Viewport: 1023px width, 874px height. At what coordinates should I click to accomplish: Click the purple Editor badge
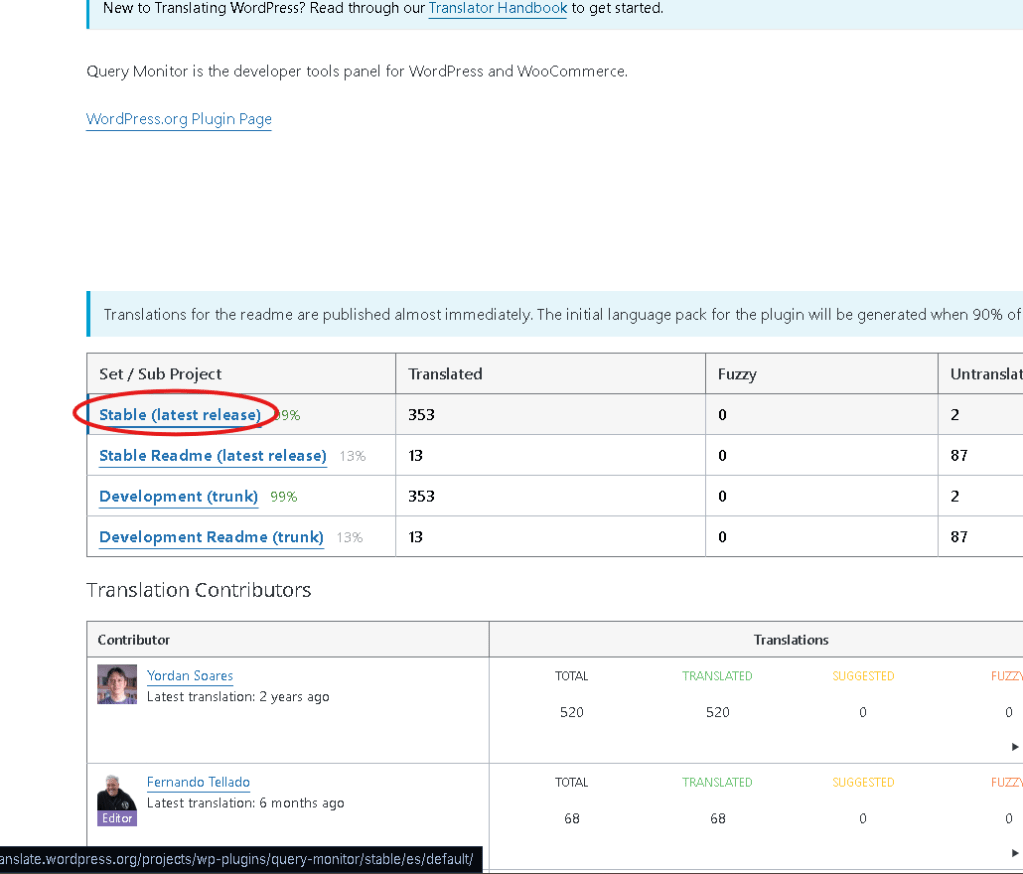(117, 818)
